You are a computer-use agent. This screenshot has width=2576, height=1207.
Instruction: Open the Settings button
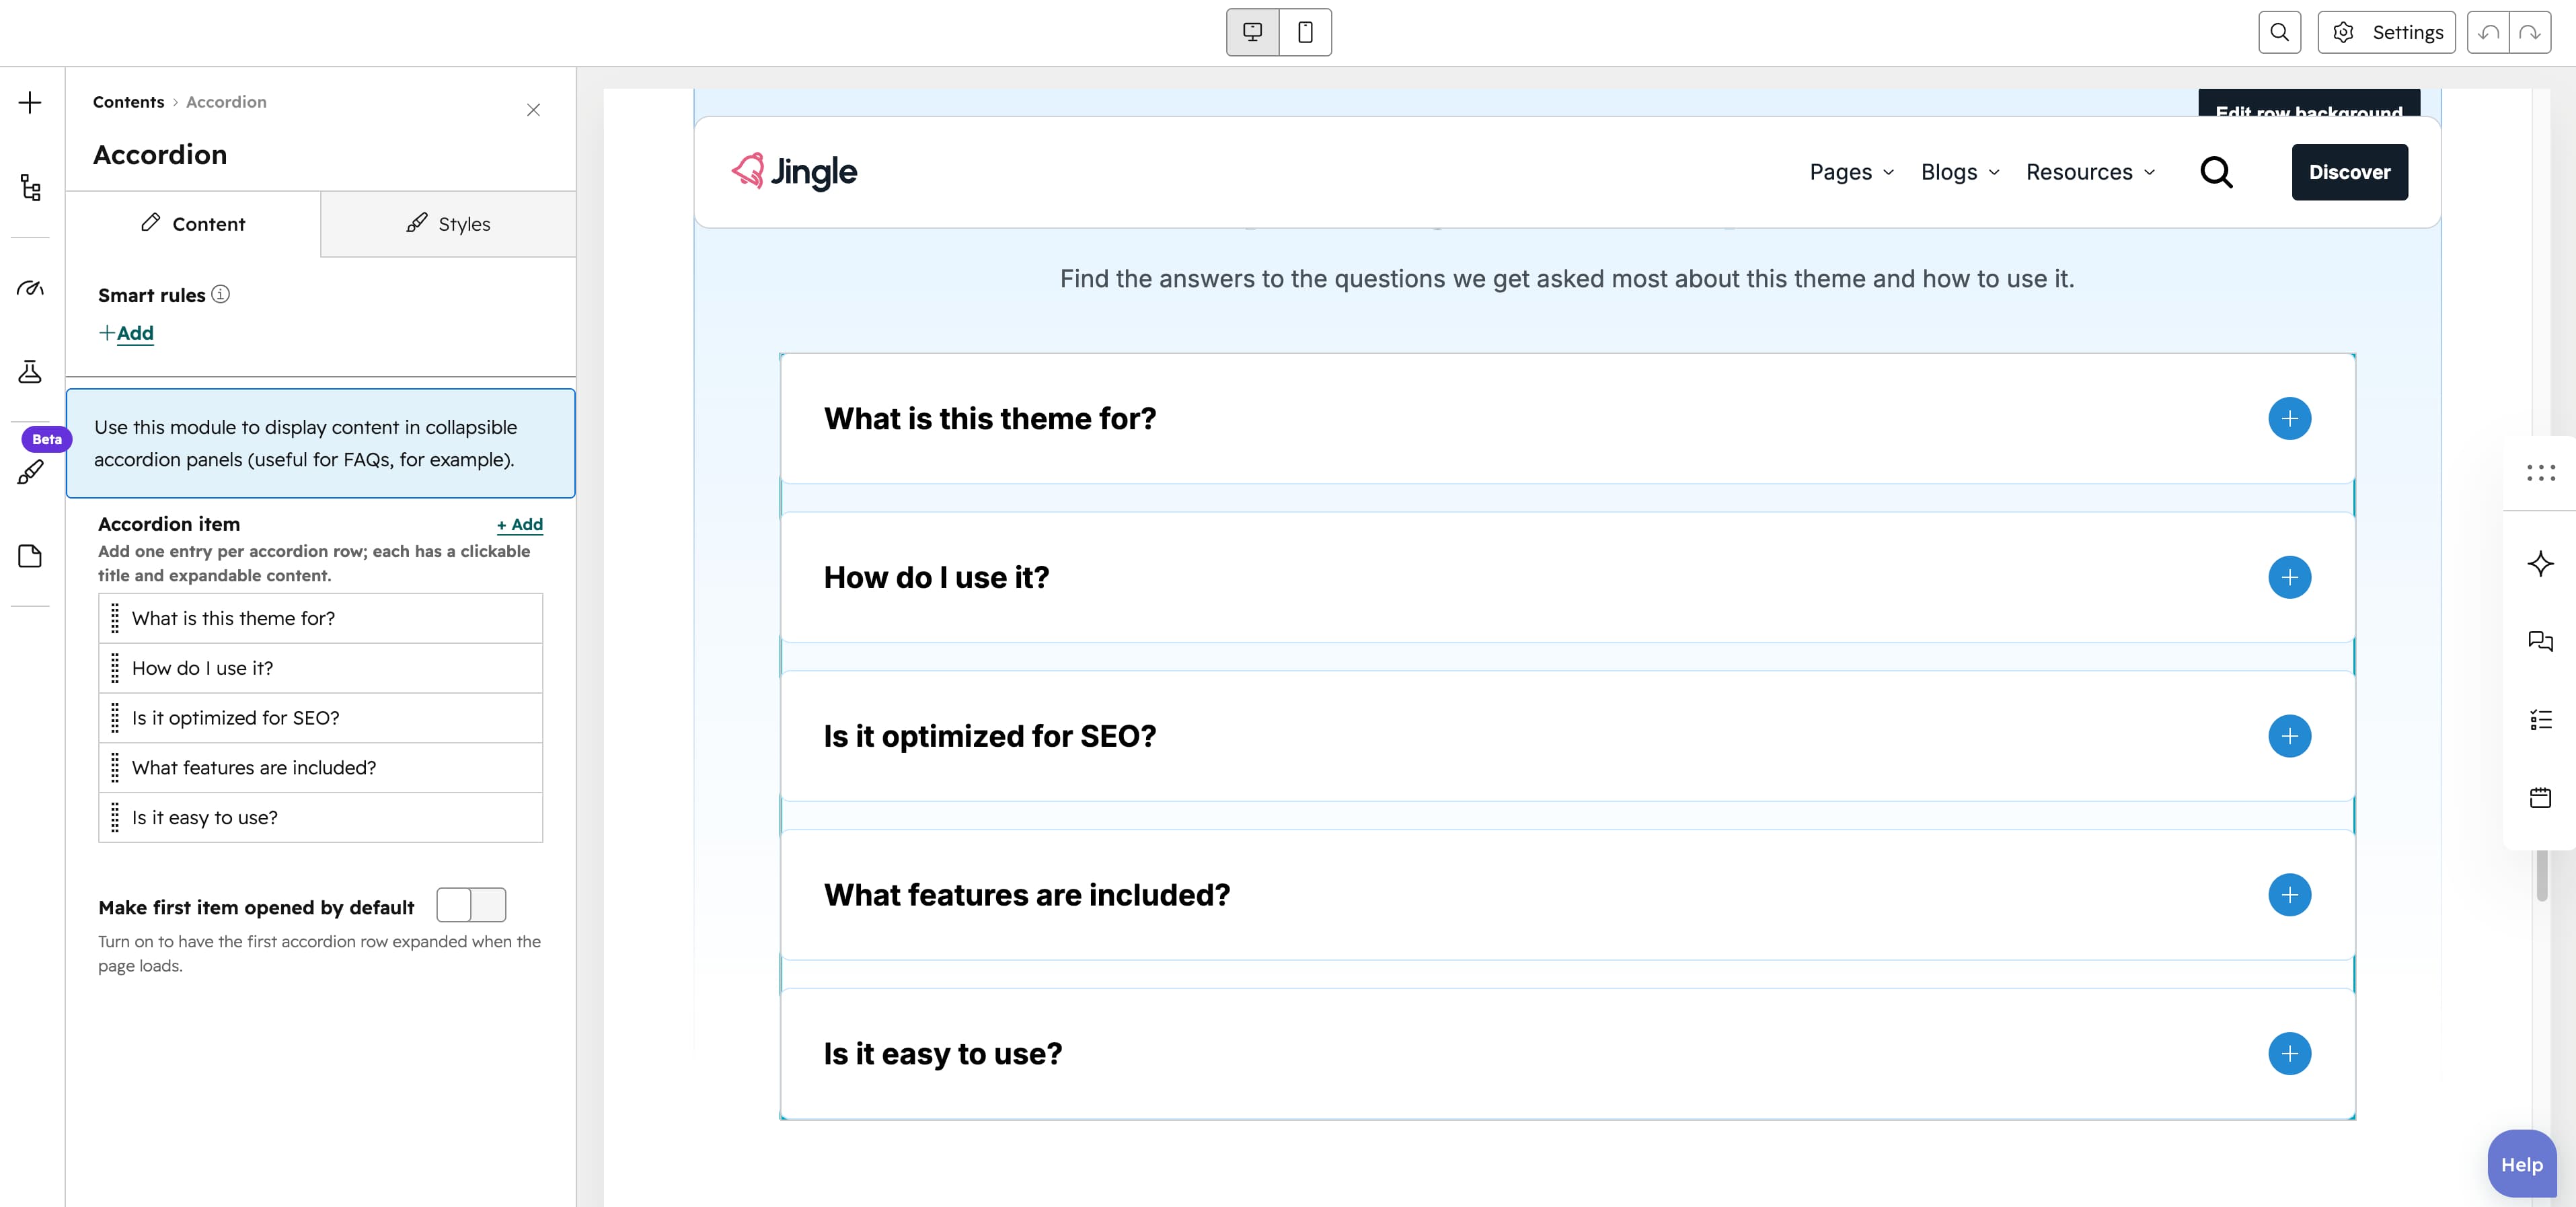tap(2386, 33)
